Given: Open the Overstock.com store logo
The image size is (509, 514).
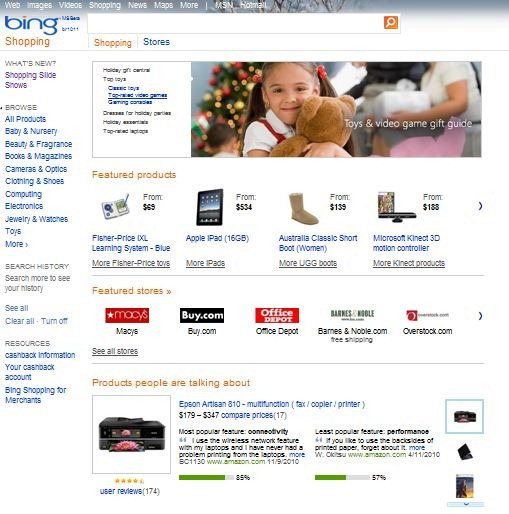Looking at the screenshot, I should [427, 315].
